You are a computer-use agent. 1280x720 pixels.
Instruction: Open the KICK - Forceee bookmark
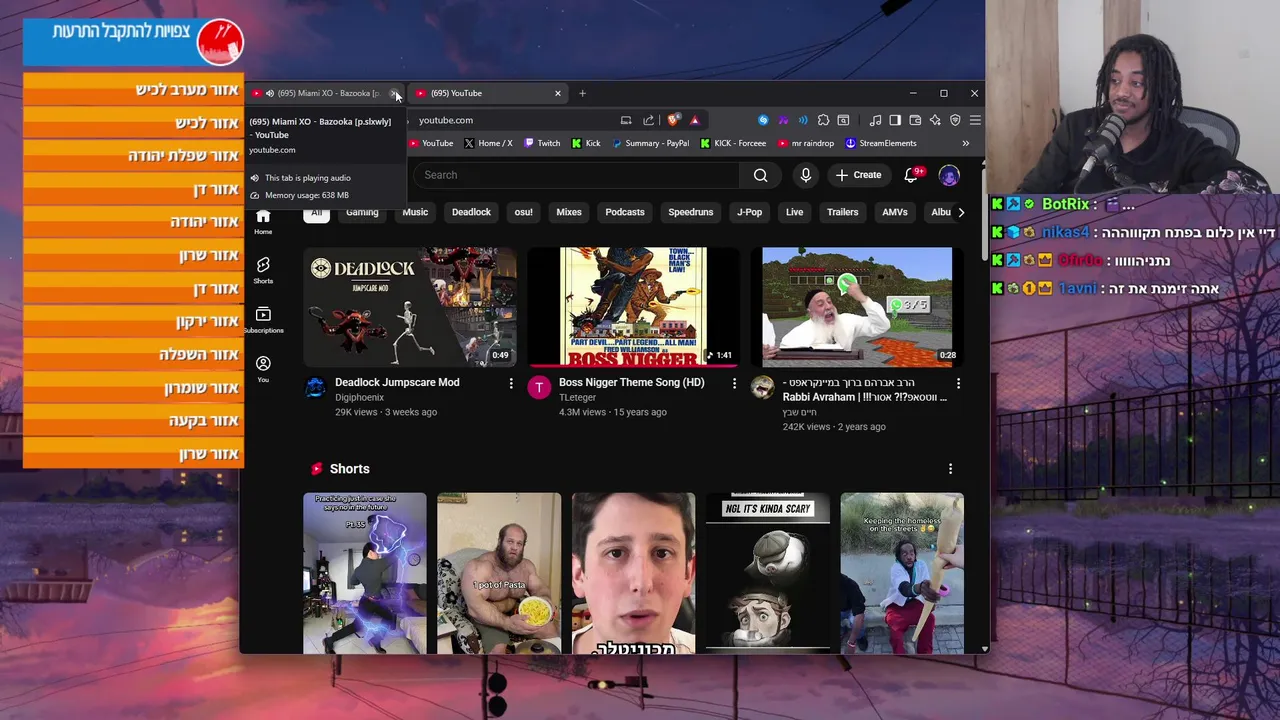click(733, 143)
